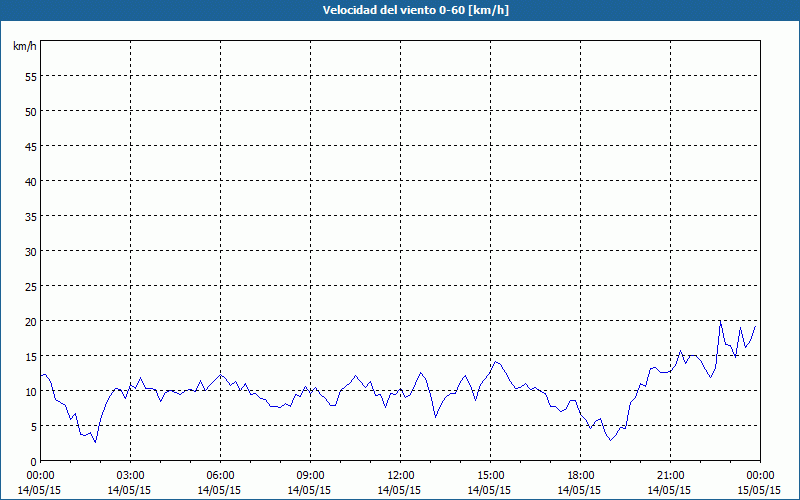Select the 21:00 time label
Viewport: 800px width, 500px height.
[670, 475]
